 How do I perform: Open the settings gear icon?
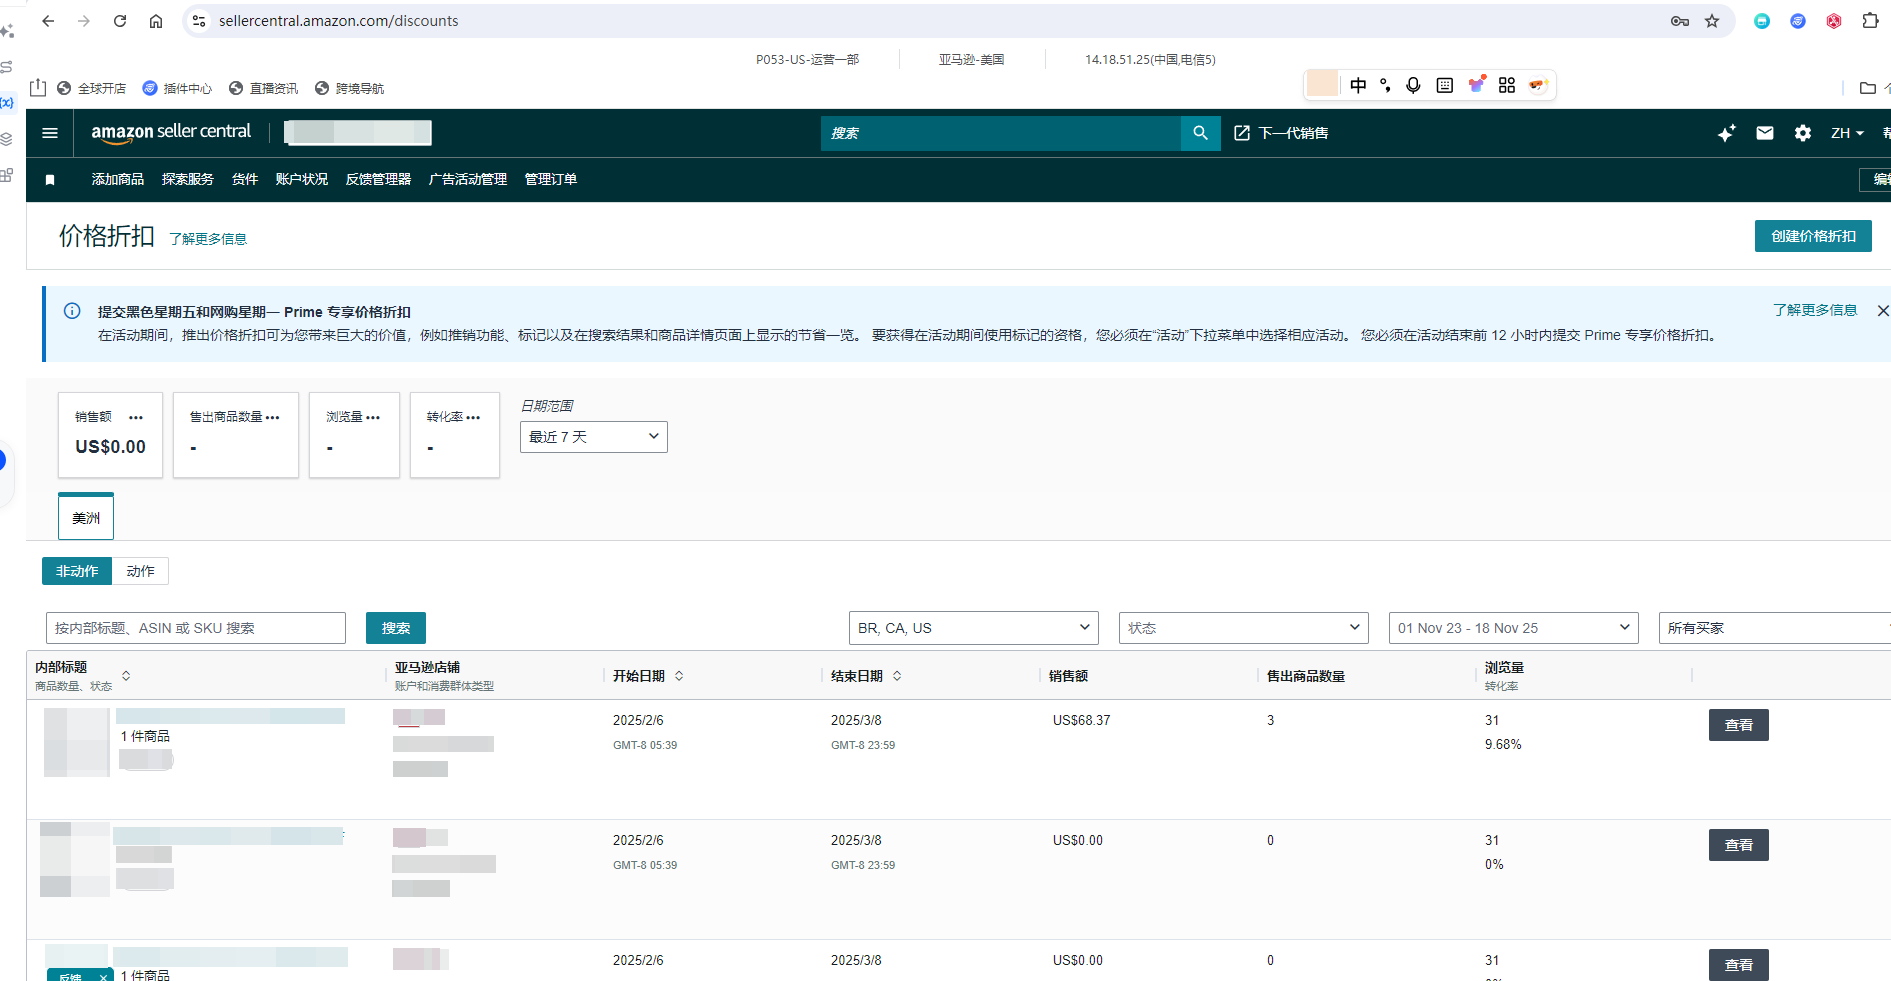coord(1802,133)
